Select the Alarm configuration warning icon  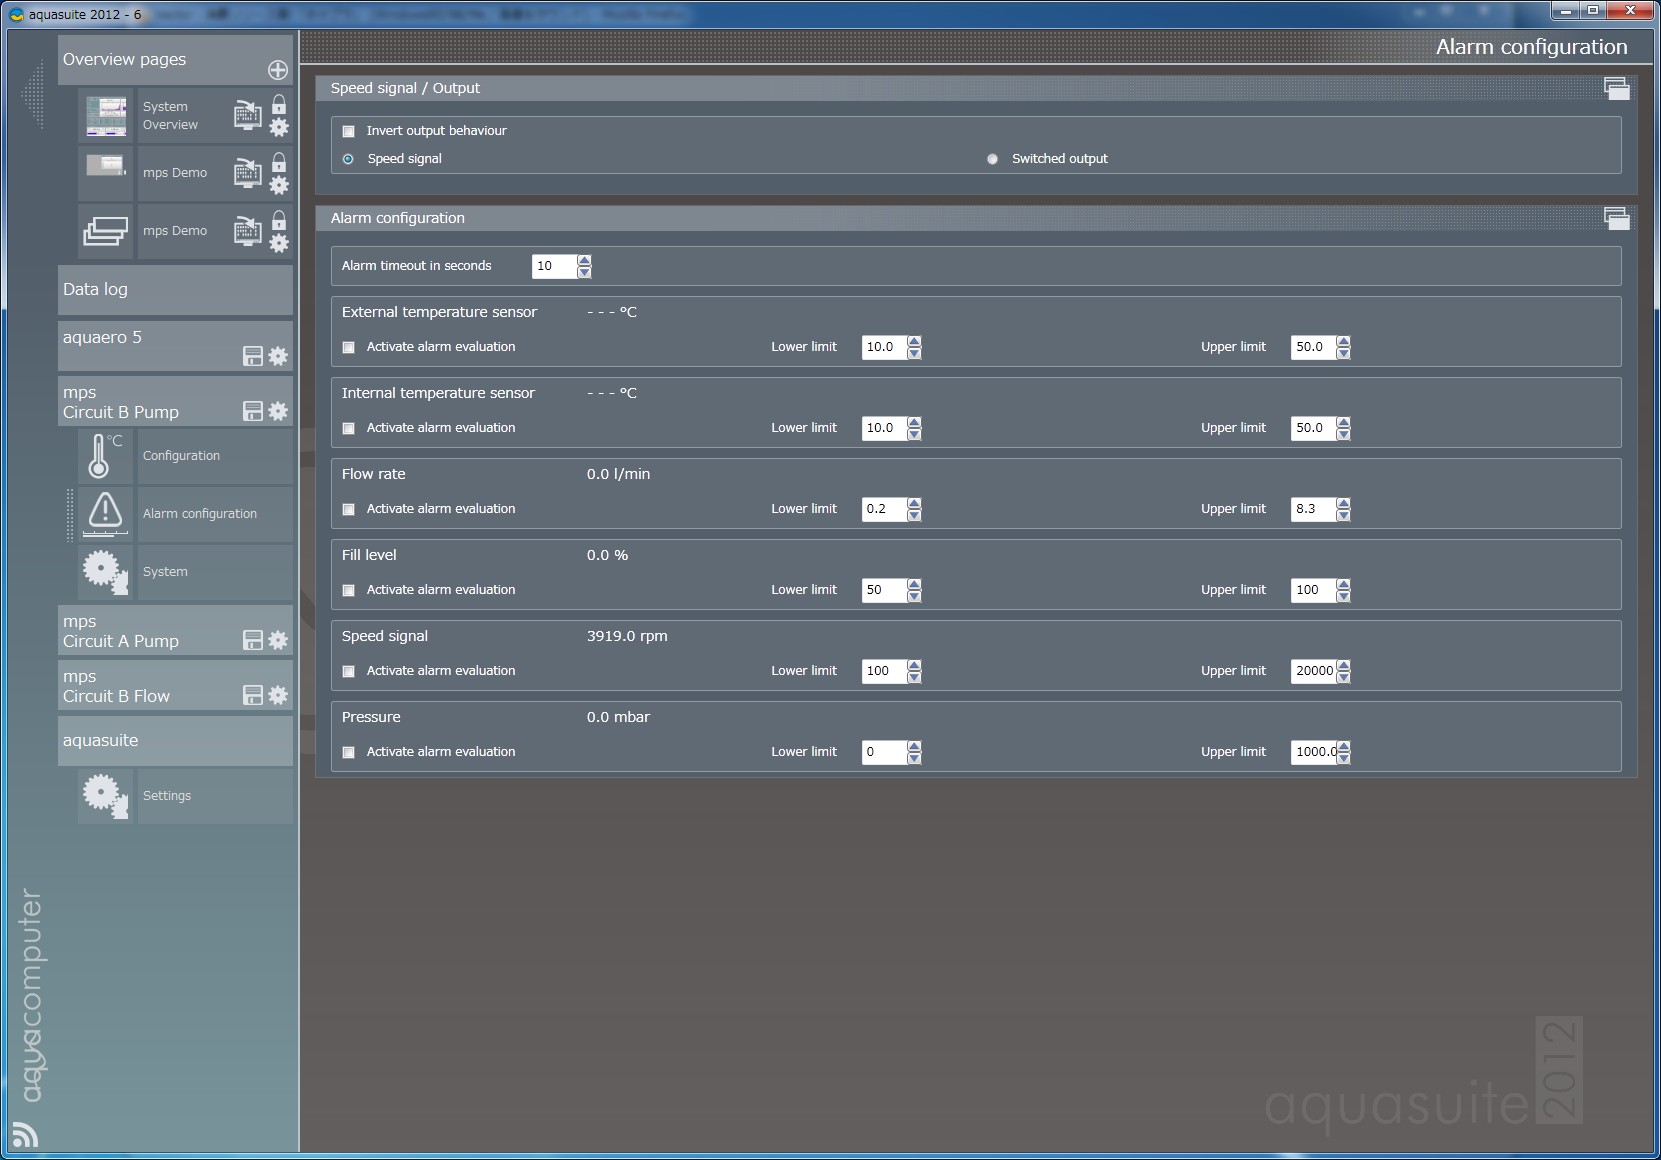(x=105, y=513)
